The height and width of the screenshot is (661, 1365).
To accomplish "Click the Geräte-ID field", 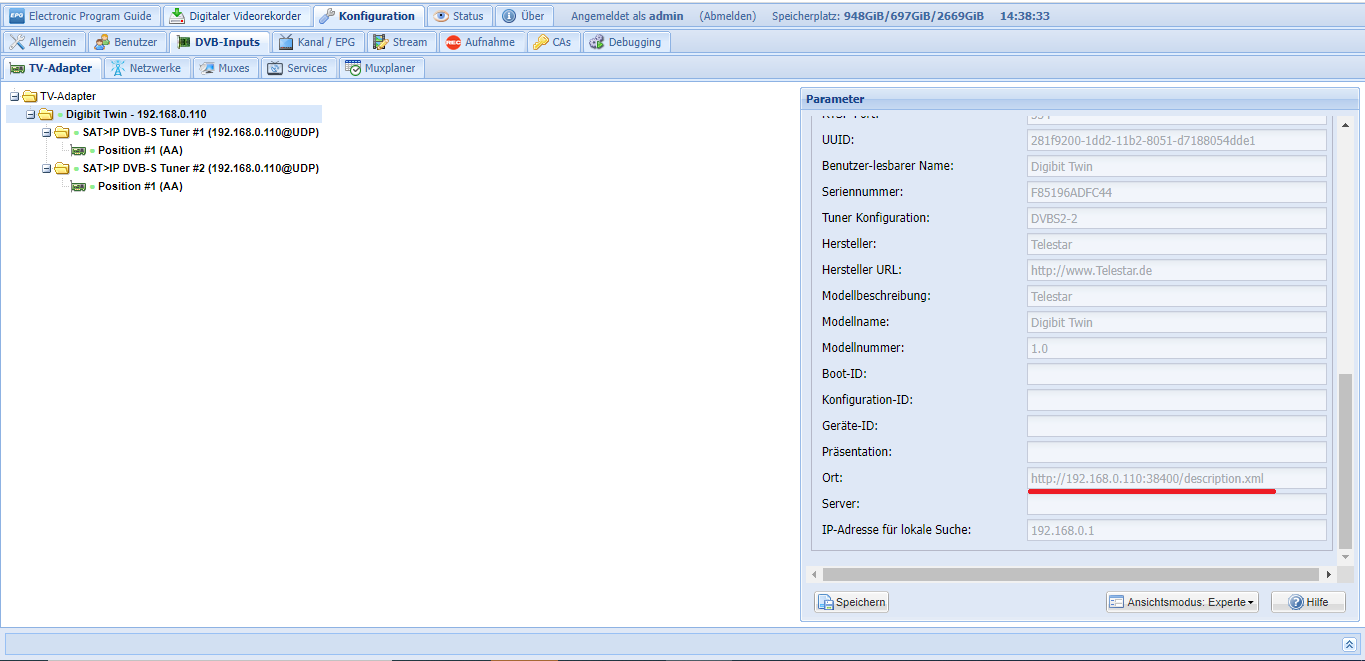I will 1177,426.
